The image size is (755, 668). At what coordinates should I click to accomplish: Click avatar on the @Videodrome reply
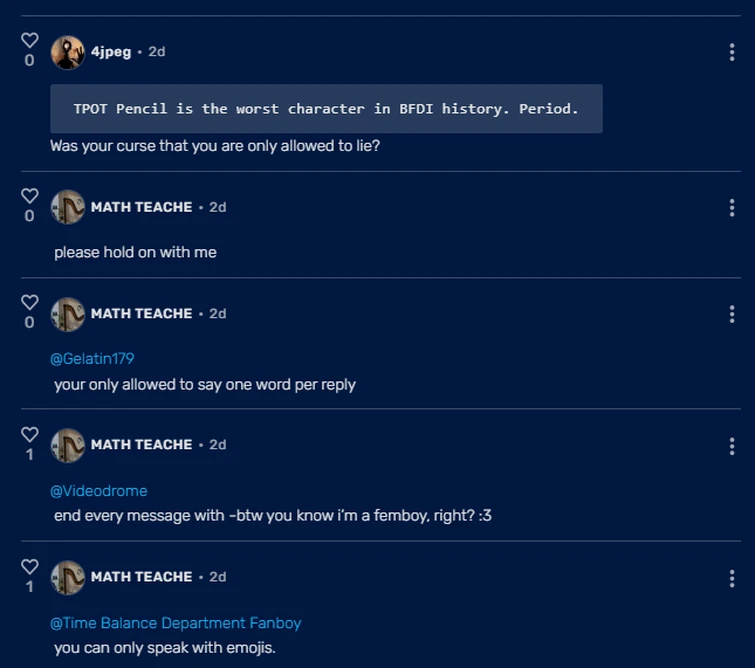click(68, 445)
